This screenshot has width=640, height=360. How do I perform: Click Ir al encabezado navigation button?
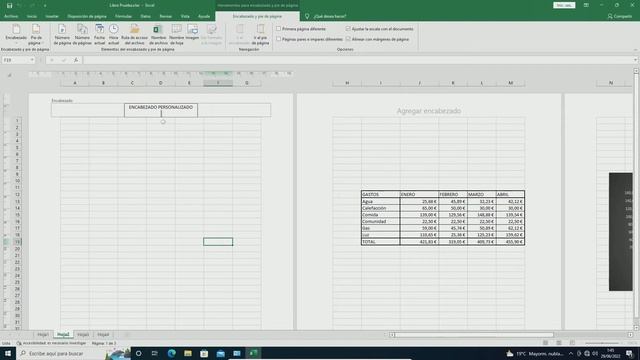pos(240,34)
